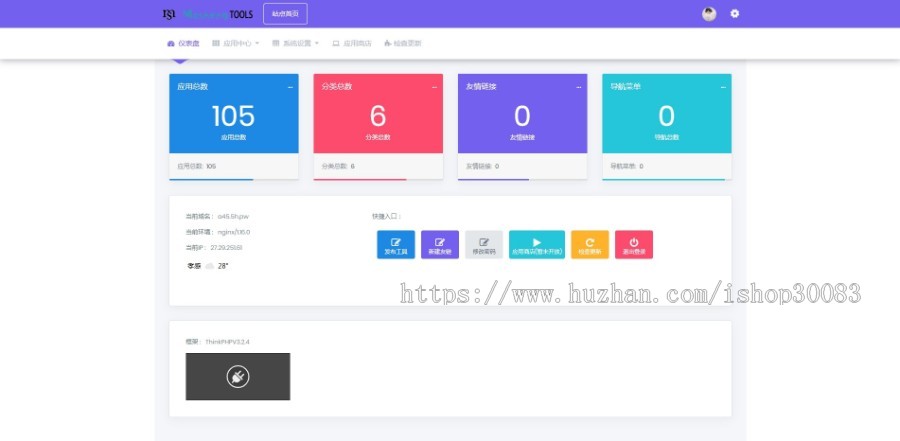This screenshot has height=441, width=900.
Task: Open the 应用商店 menu item
Action: (x=352, y=44)
